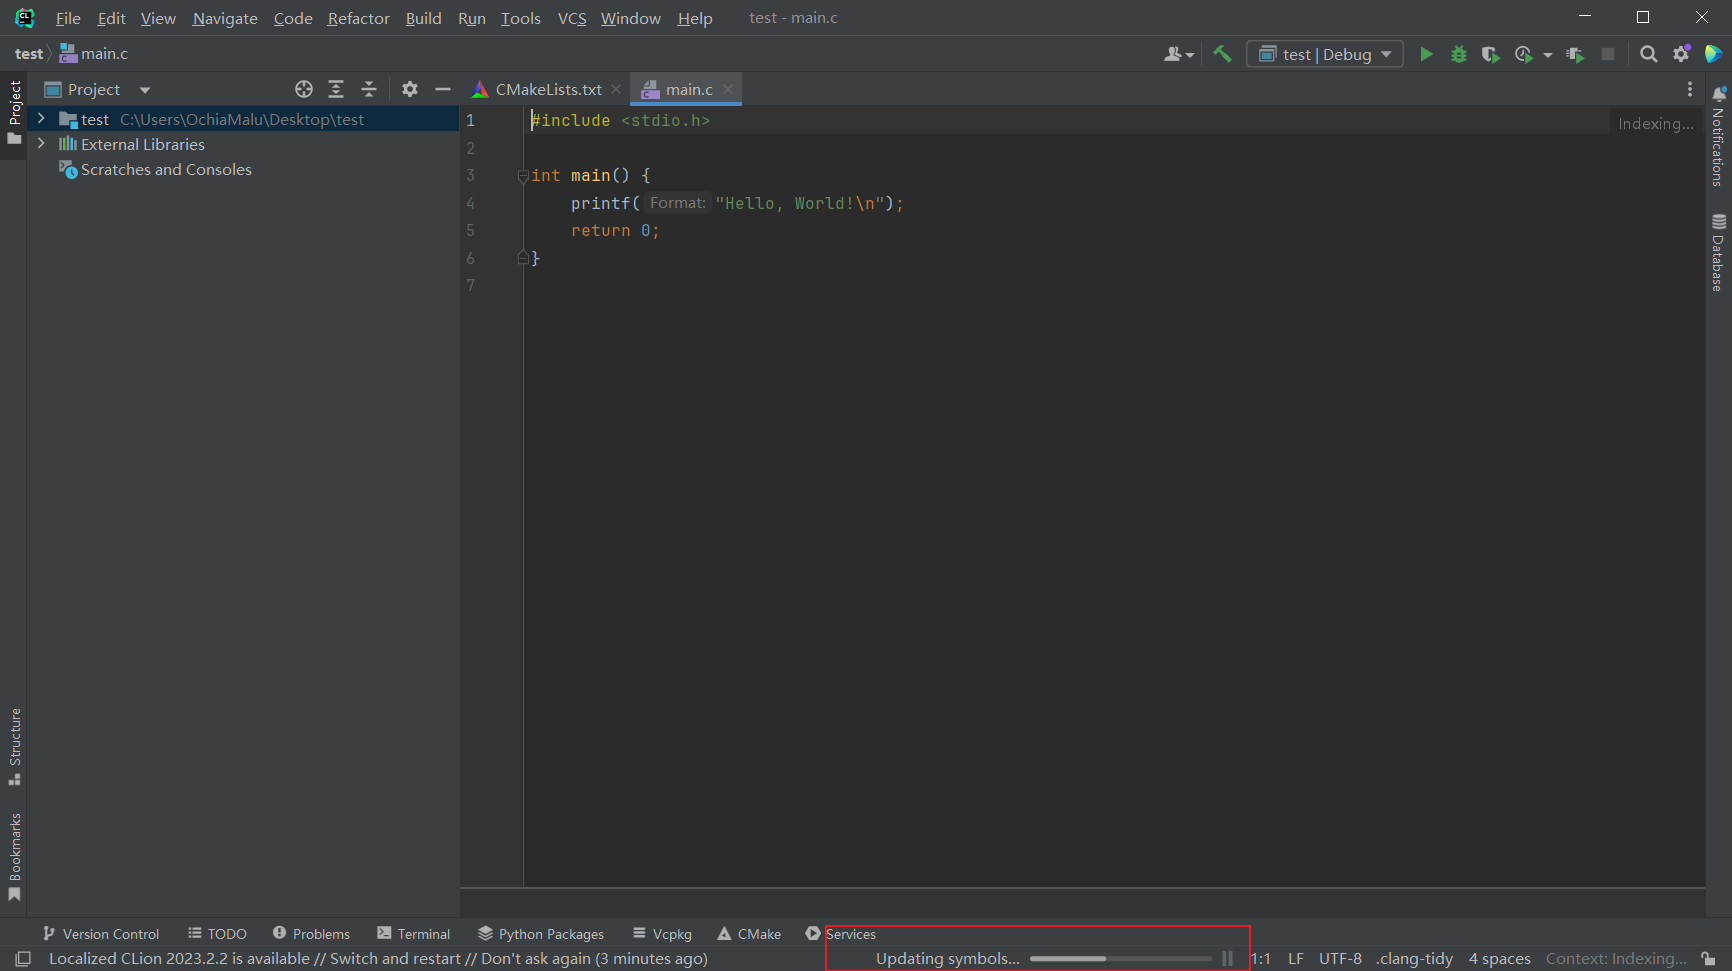The image size is (1732, 971).
Task: Open the TODO tool window
Action: pos(217,933)
